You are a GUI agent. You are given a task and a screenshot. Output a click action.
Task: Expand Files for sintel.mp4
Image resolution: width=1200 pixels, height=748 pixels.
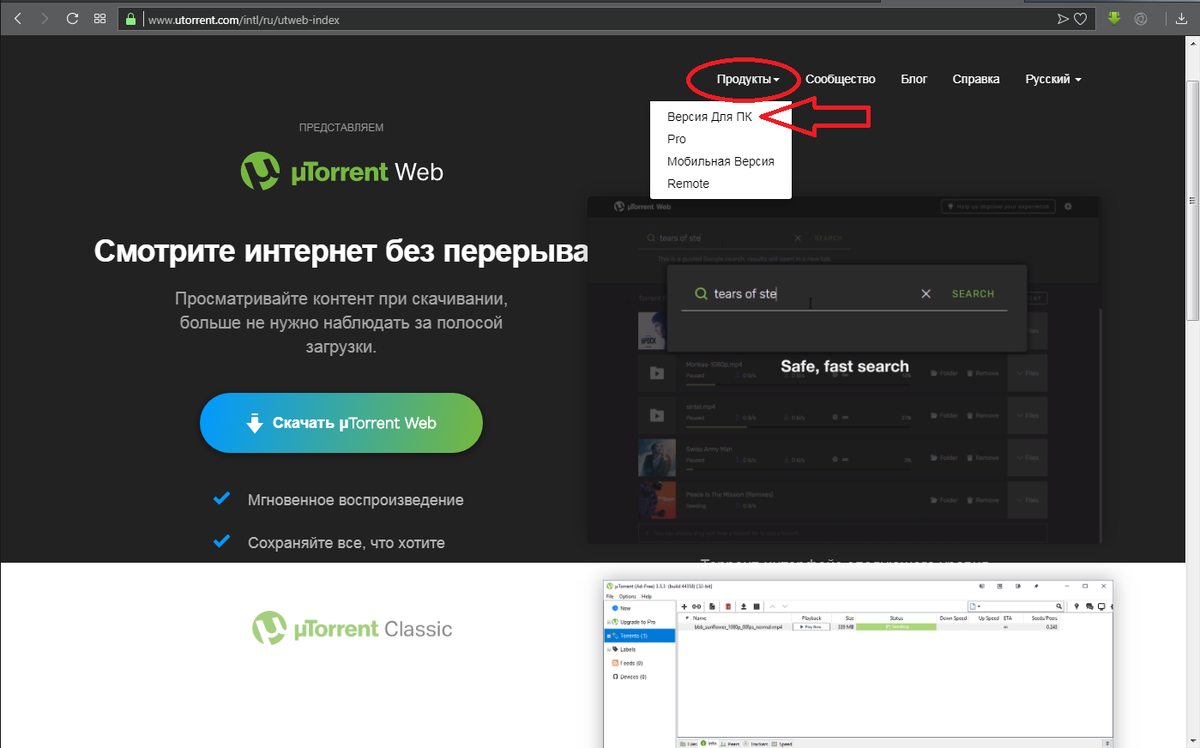[x=1028, y=415]
